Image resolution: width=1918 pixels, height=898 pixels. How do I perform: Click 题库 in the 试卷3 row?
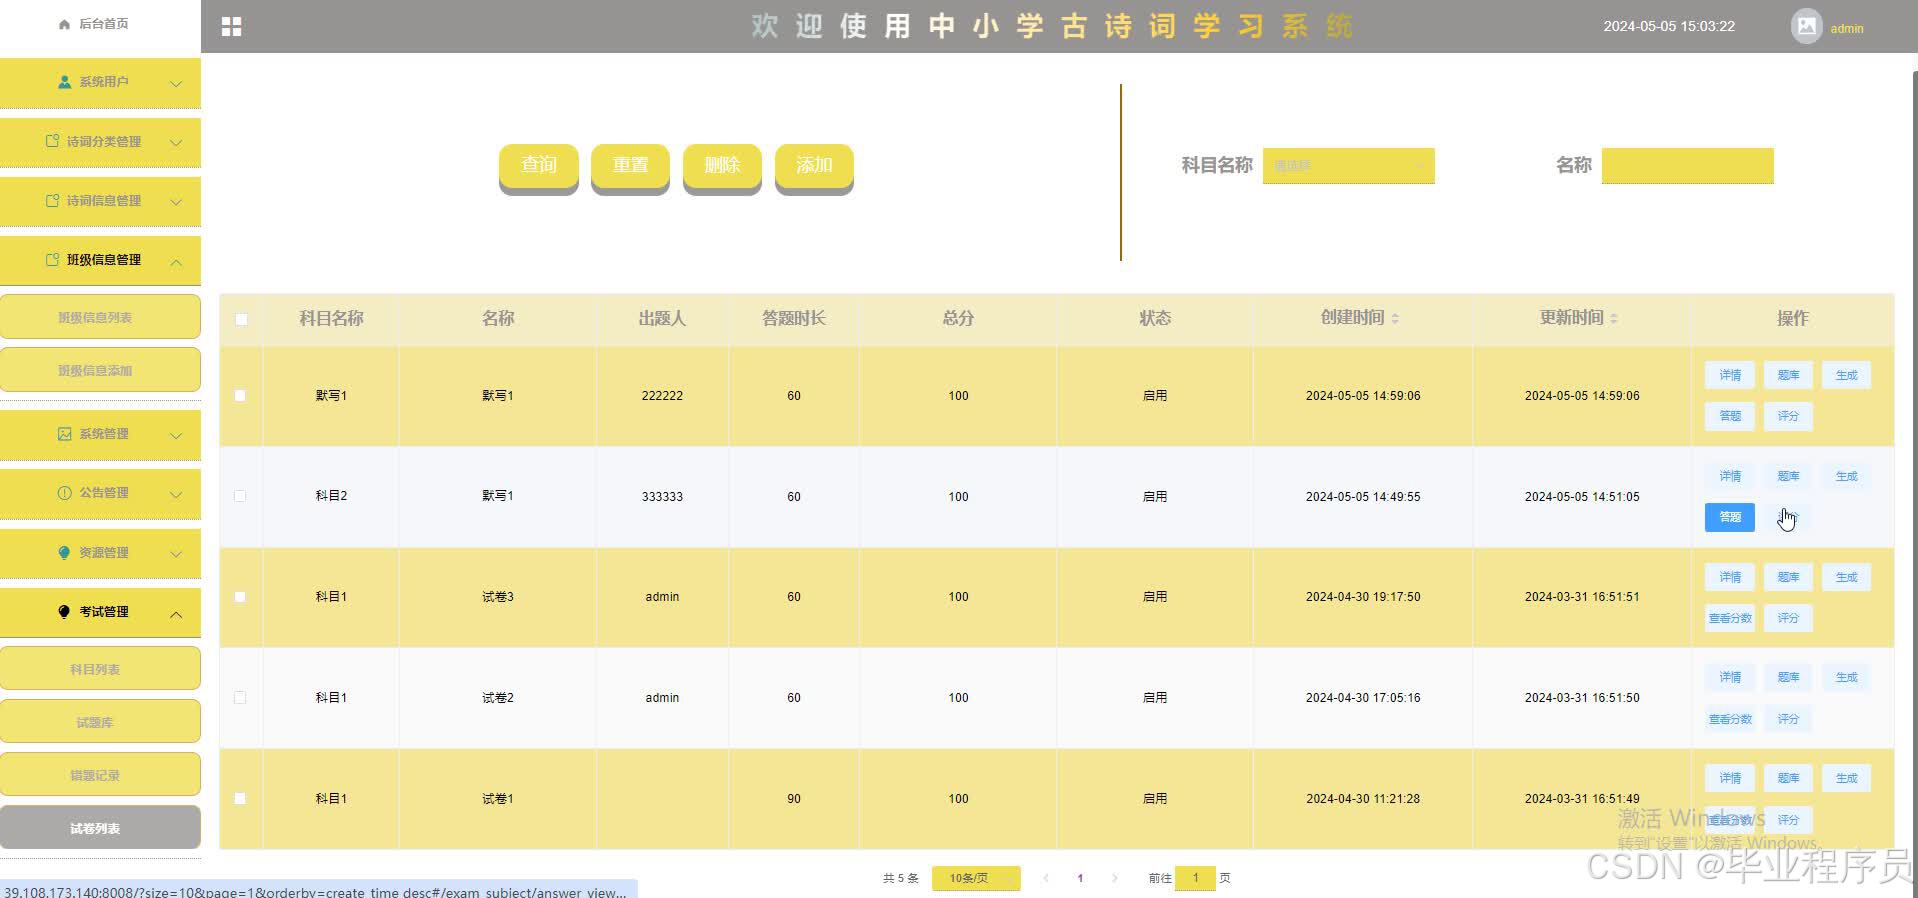[x=1788, y=577]
